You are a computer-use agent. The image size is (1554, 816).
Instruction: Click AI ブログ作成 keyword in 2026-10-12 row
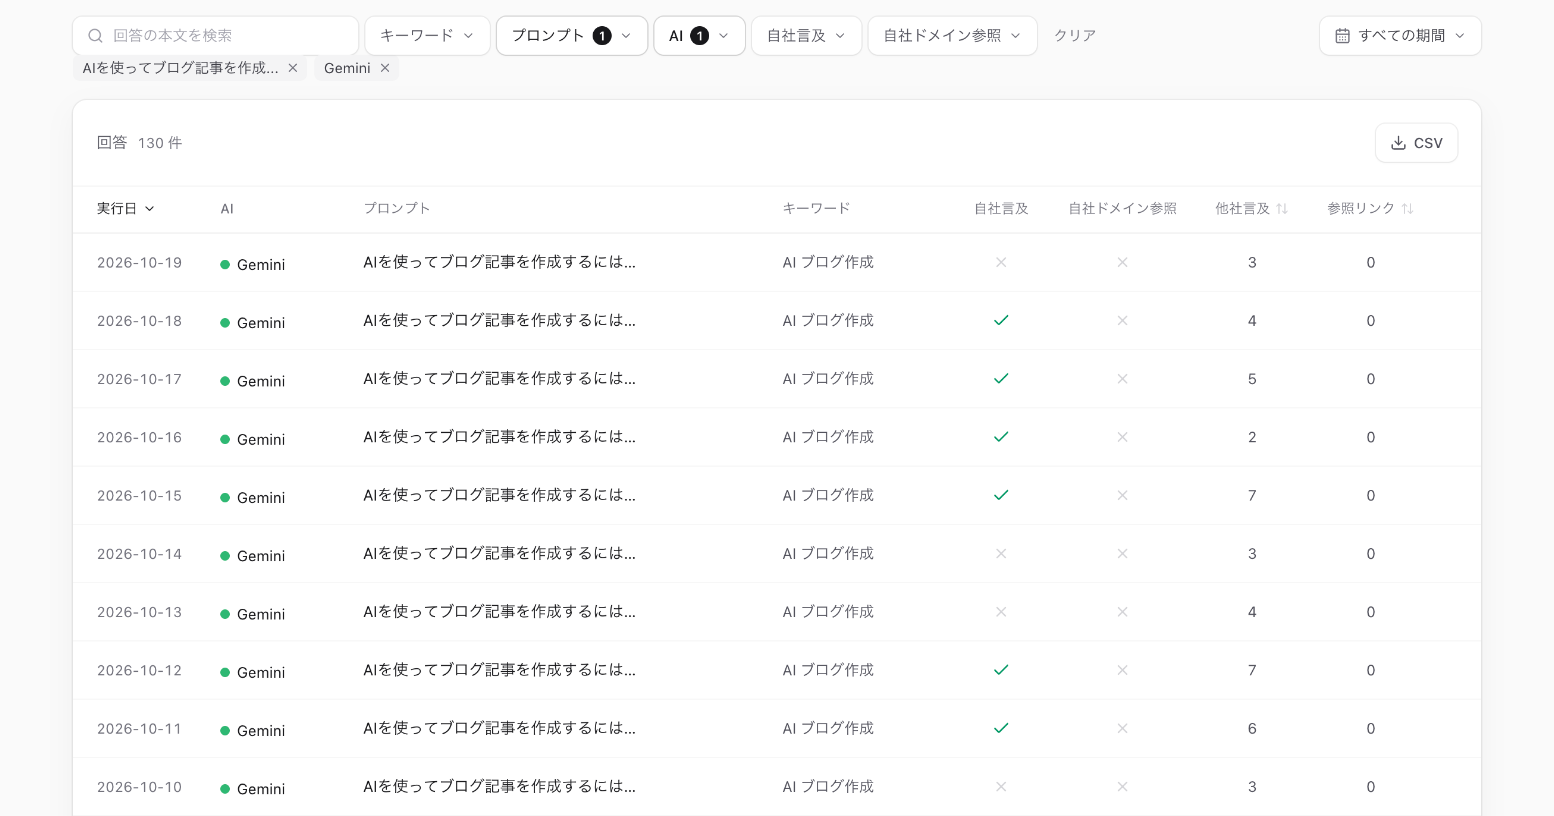click(x=828, y=670)
